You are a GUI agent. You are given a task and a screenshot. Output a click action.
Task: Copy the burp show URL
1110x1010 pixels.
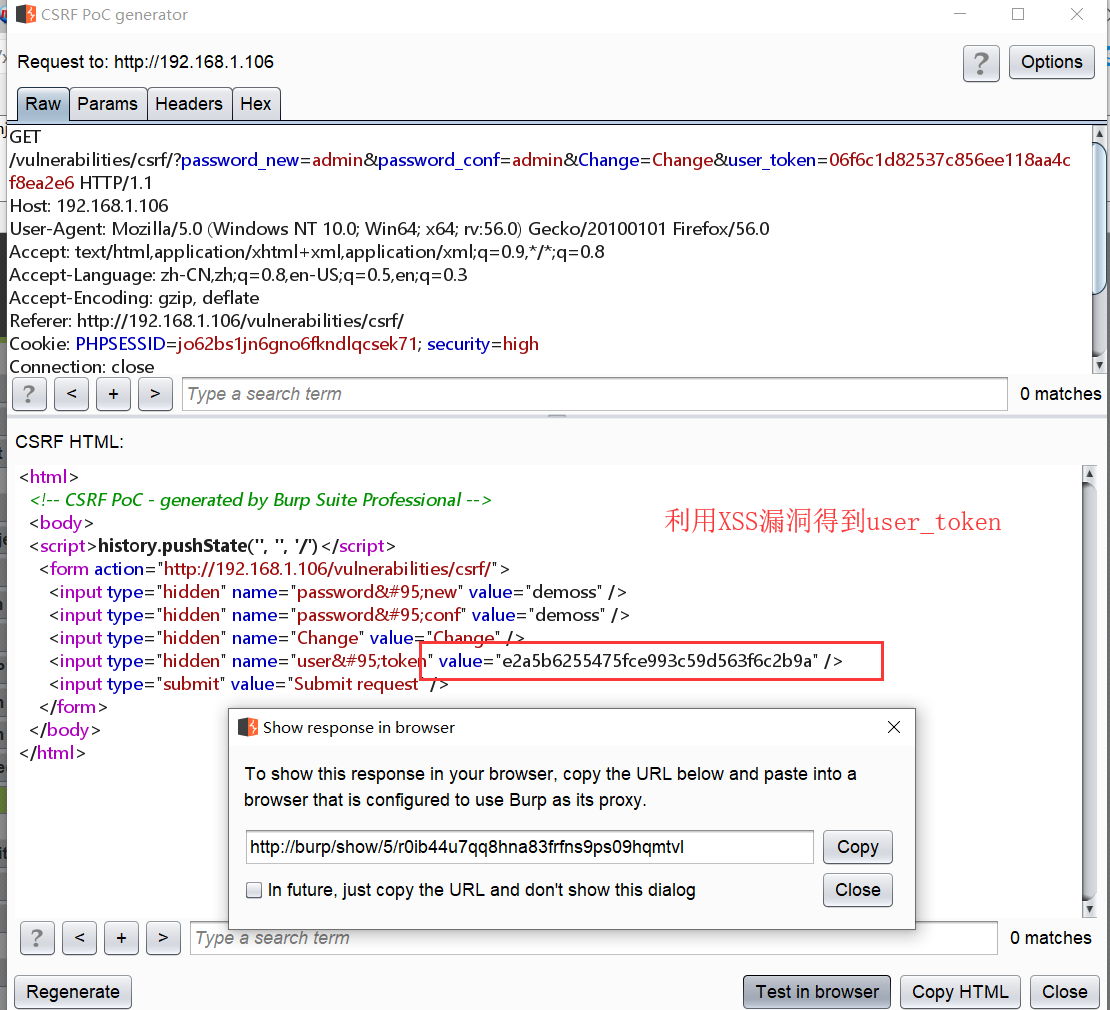(857, 847)
